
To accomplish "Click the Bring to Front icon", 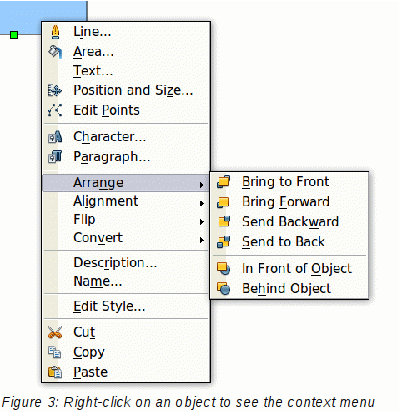I will [x=223, y=182].
